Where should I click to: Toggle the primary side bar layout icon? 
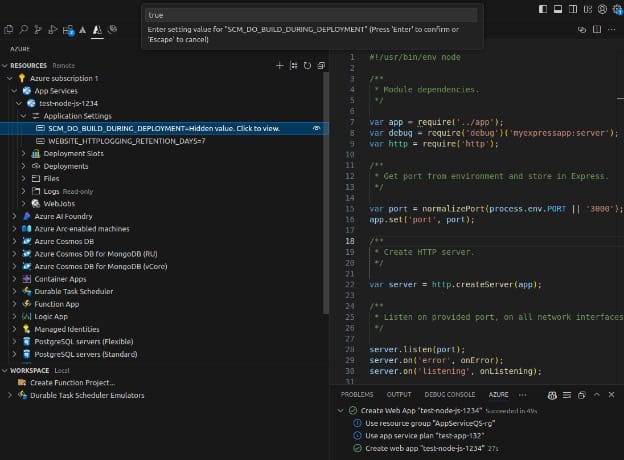pos(543,9)
